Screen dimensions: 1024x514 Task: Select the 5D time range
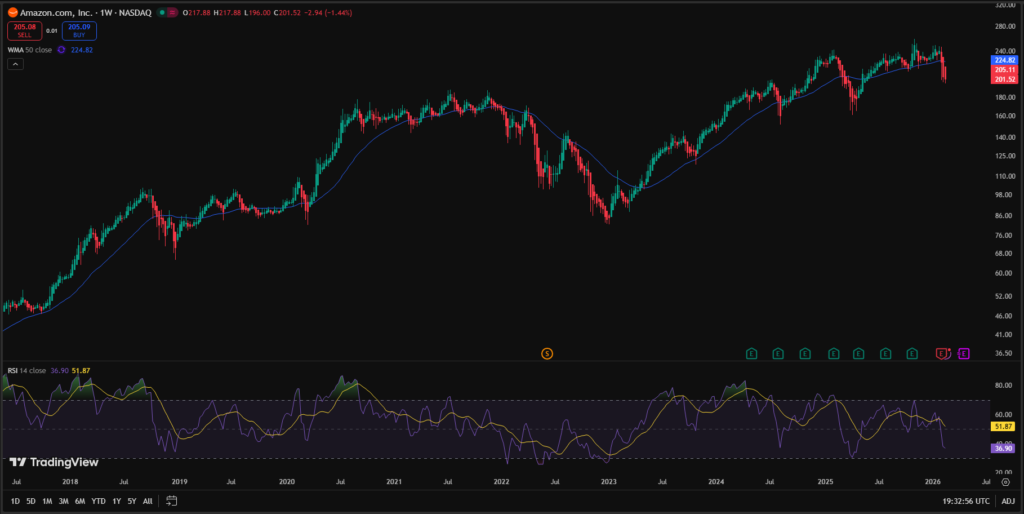(31, 501)
